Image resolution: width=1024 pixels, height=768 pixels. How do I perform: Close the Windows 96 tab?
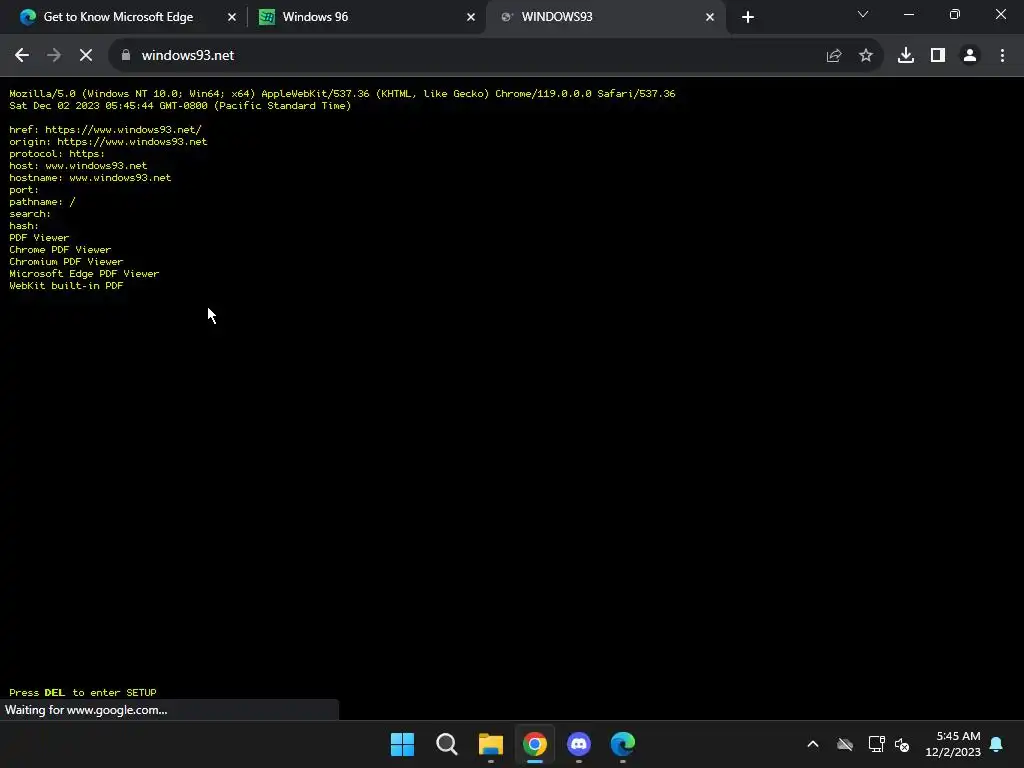pyautogui.click(x=471, y=17)
